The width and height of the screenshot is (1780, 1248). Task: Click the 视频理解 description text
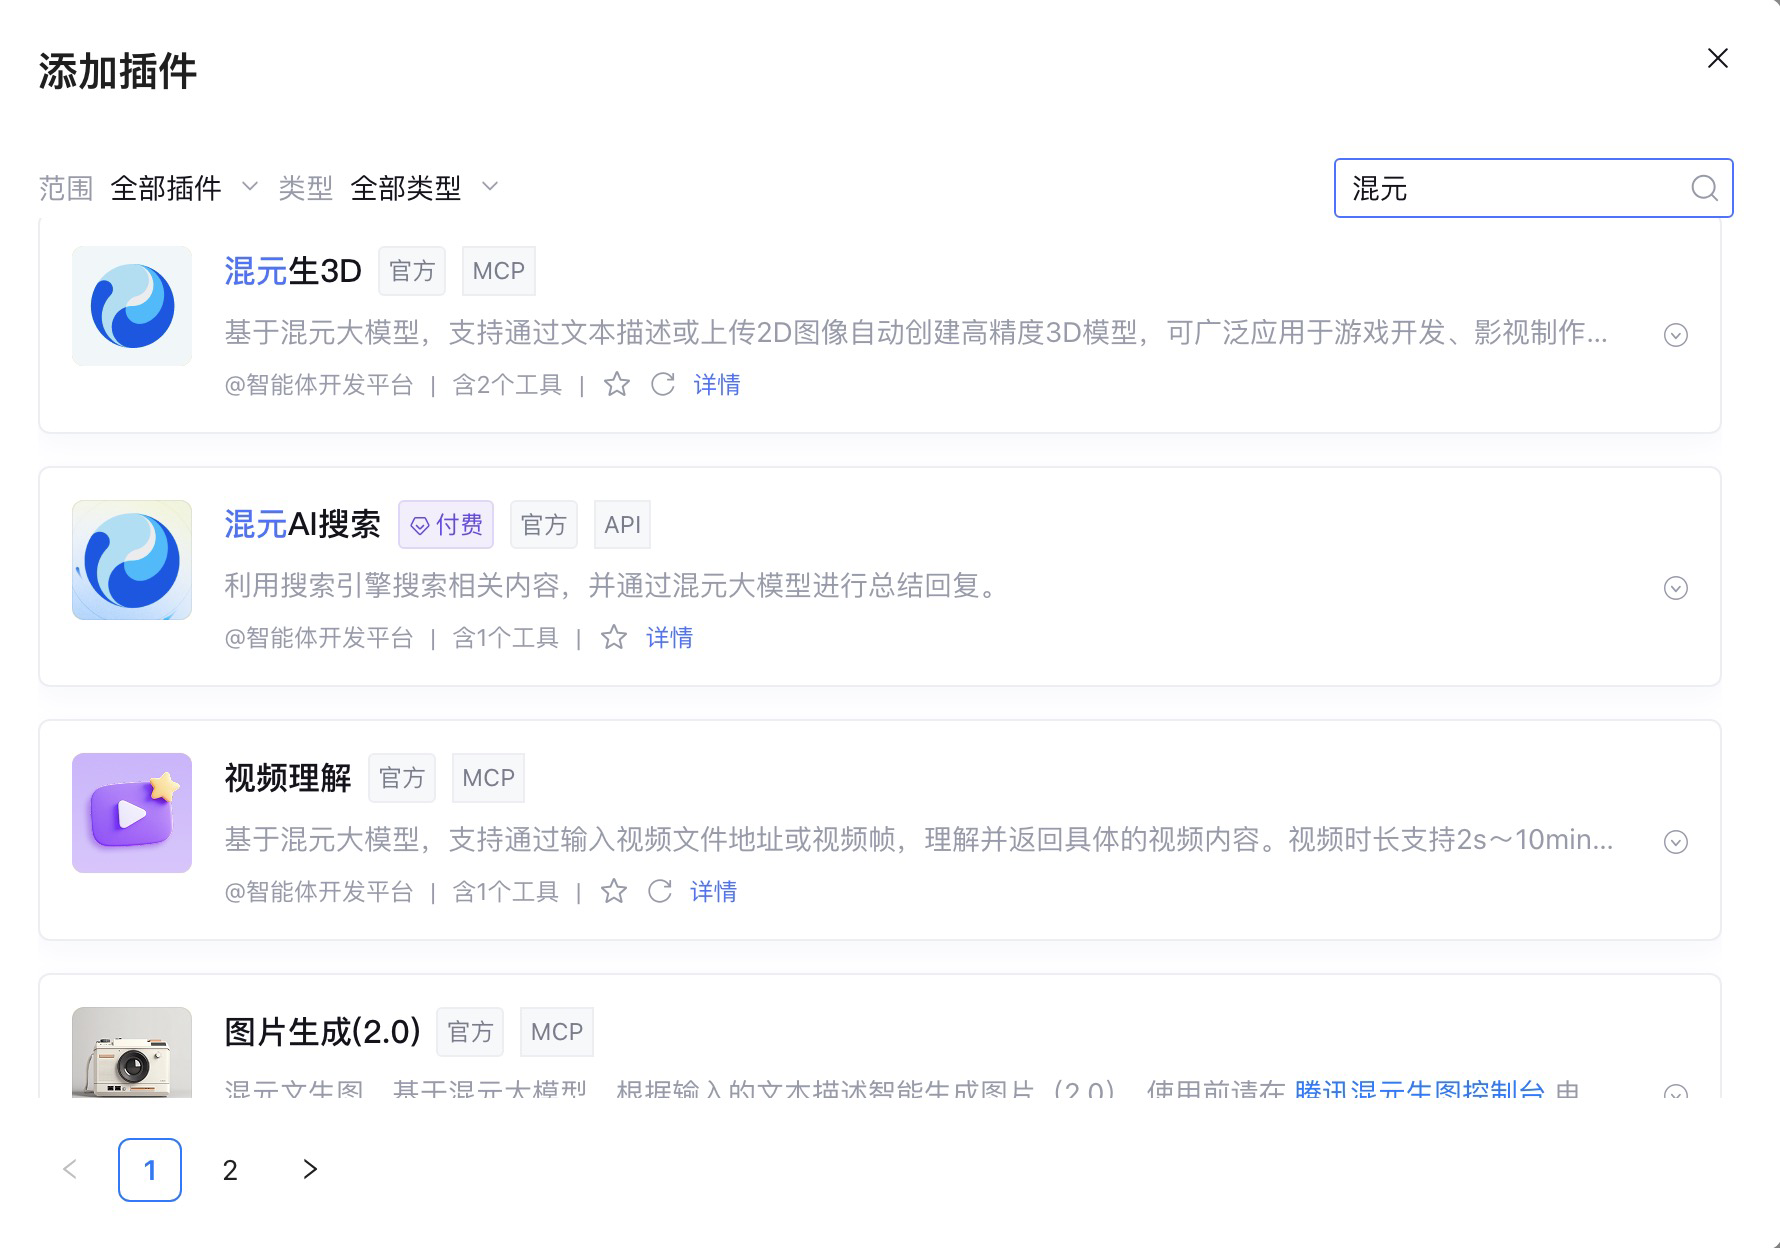pyautogui.click(x=919, y=839)
